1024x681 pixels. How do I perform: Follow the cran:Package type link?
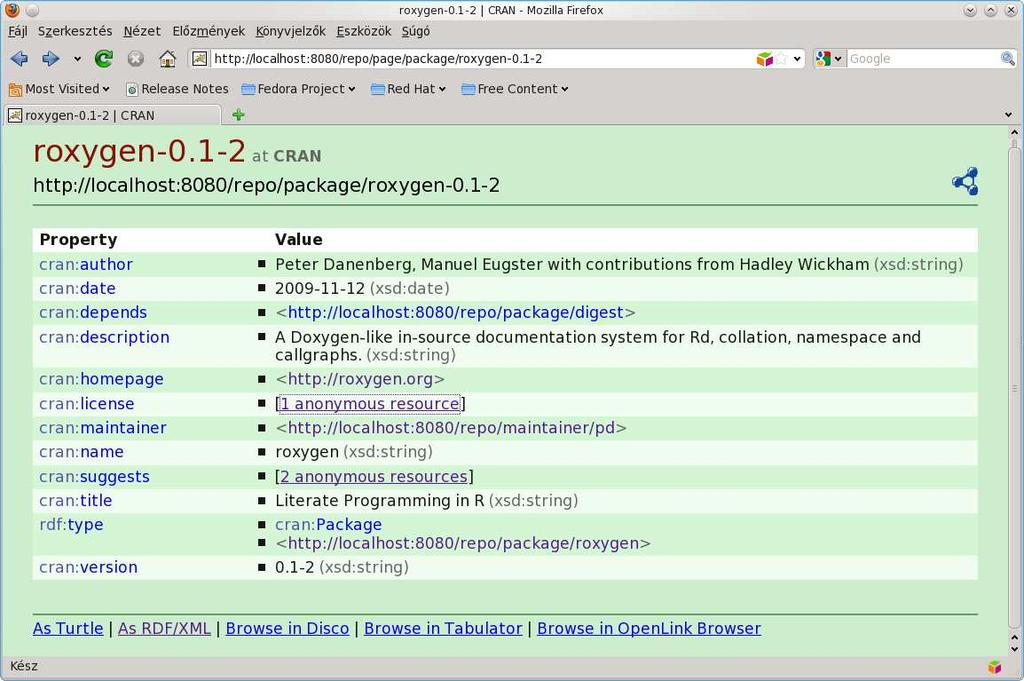tap(328, 525)
